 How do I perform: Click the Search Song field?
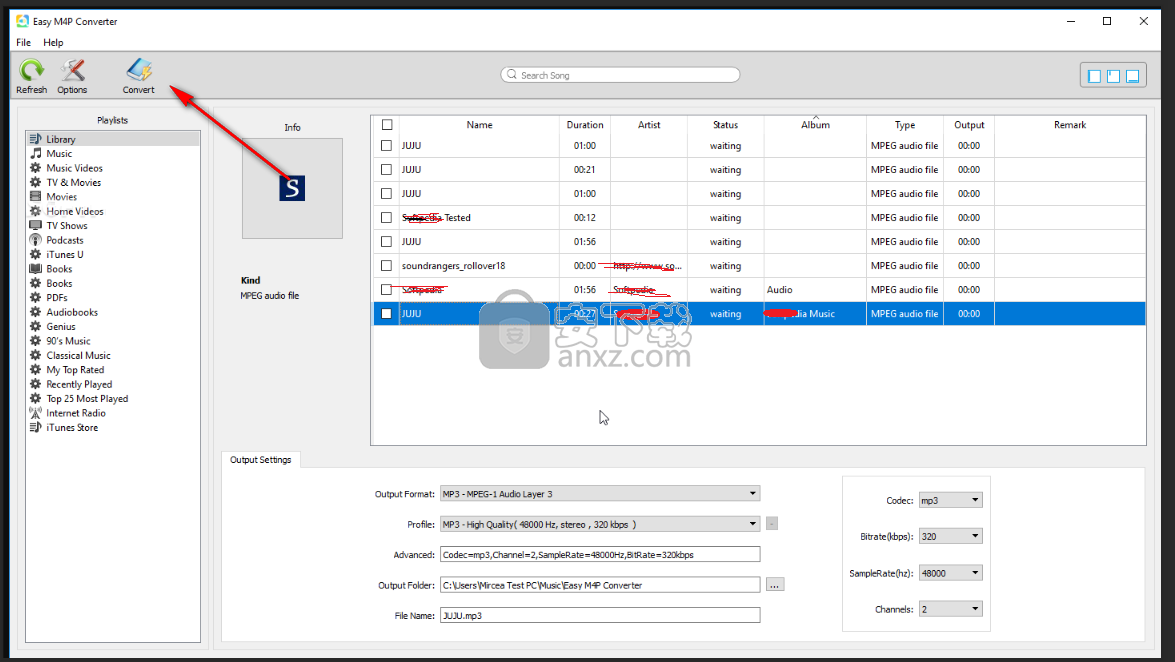coord(620,75)
